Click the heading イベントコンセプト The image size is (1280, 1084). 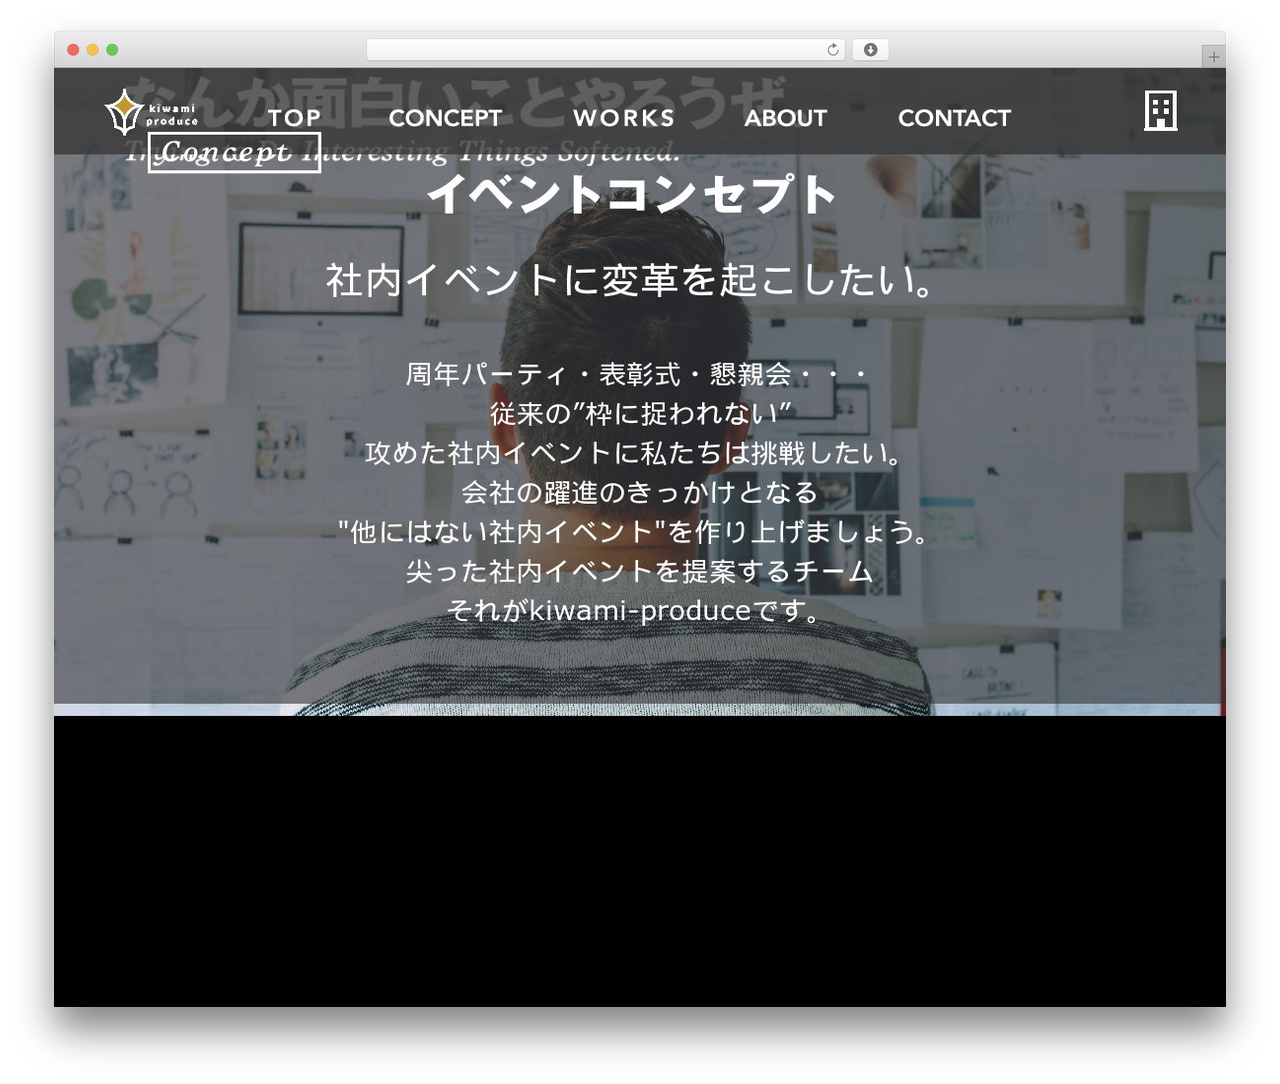click(633, 194)
